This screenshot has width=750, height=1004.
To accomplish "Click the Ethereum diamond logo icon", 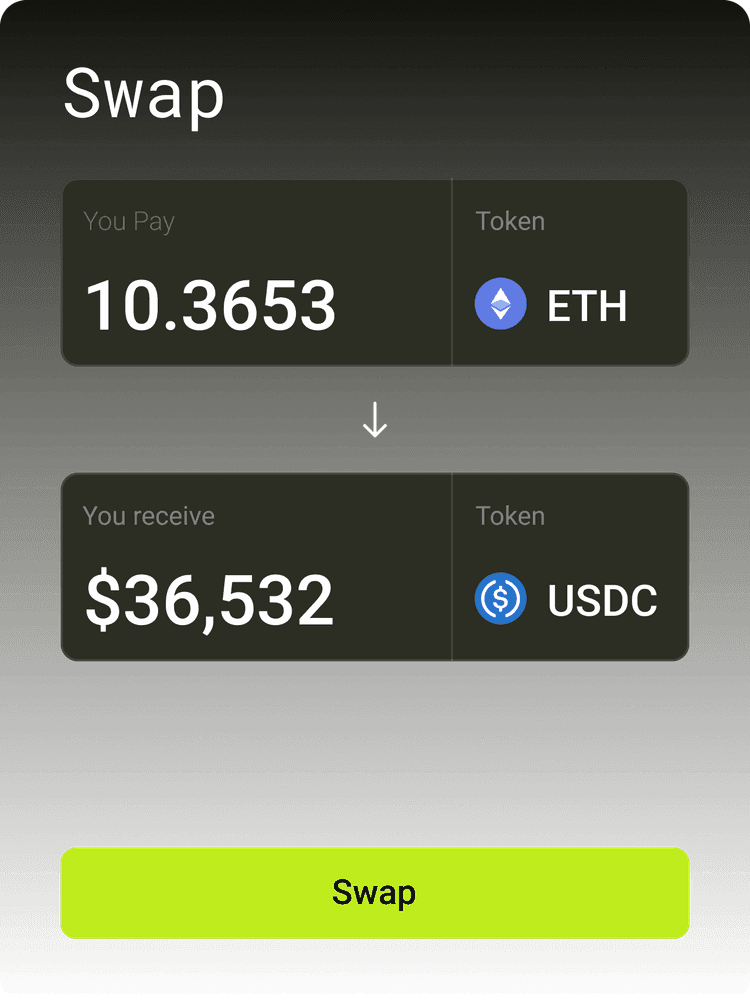I will point(500,304).
